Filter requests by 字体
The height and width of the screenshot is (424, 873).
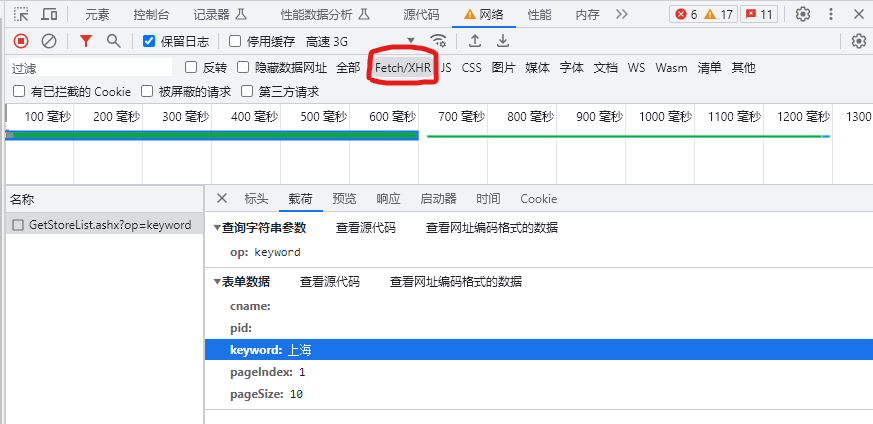click(x=571, y=68)
